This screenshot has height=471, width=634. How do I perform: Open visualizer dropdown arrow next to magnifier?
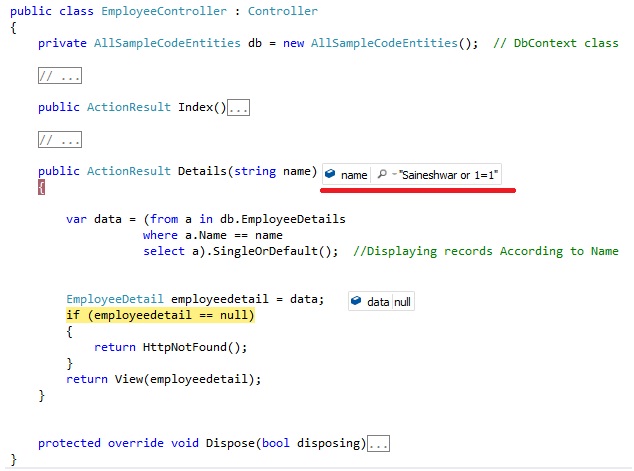[394, 175]
